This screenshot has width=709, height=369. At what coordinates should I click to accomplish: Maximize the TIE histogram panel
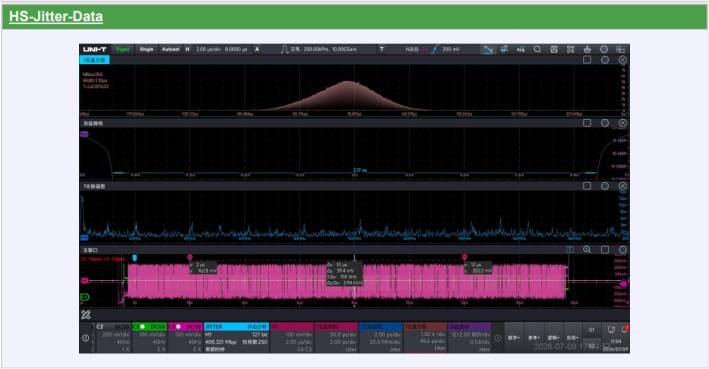pos(587,60)
